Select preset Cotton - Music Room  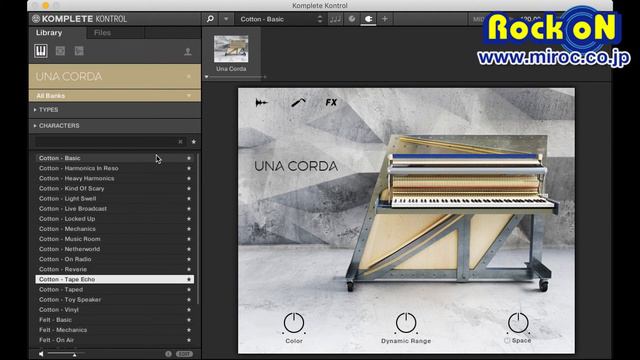(x=115, y=239)
